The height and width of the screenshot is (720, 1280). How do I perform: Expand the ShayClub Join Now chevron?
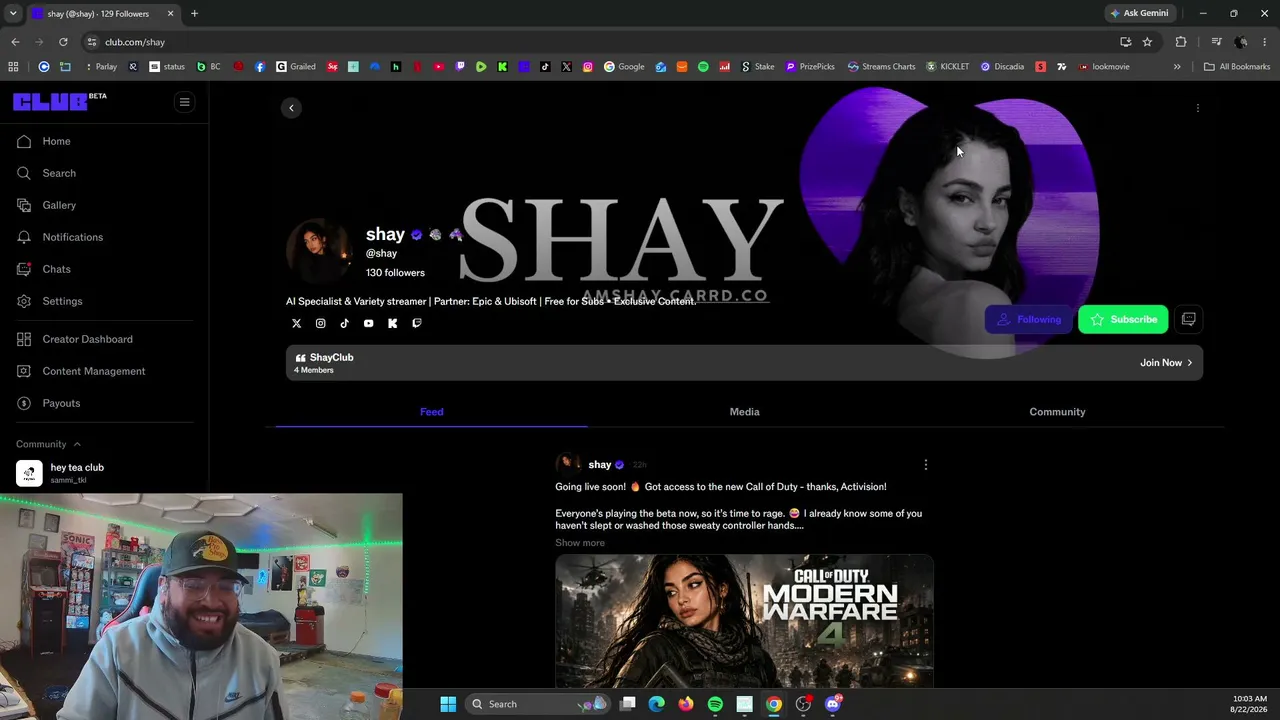pos(1189,363)
